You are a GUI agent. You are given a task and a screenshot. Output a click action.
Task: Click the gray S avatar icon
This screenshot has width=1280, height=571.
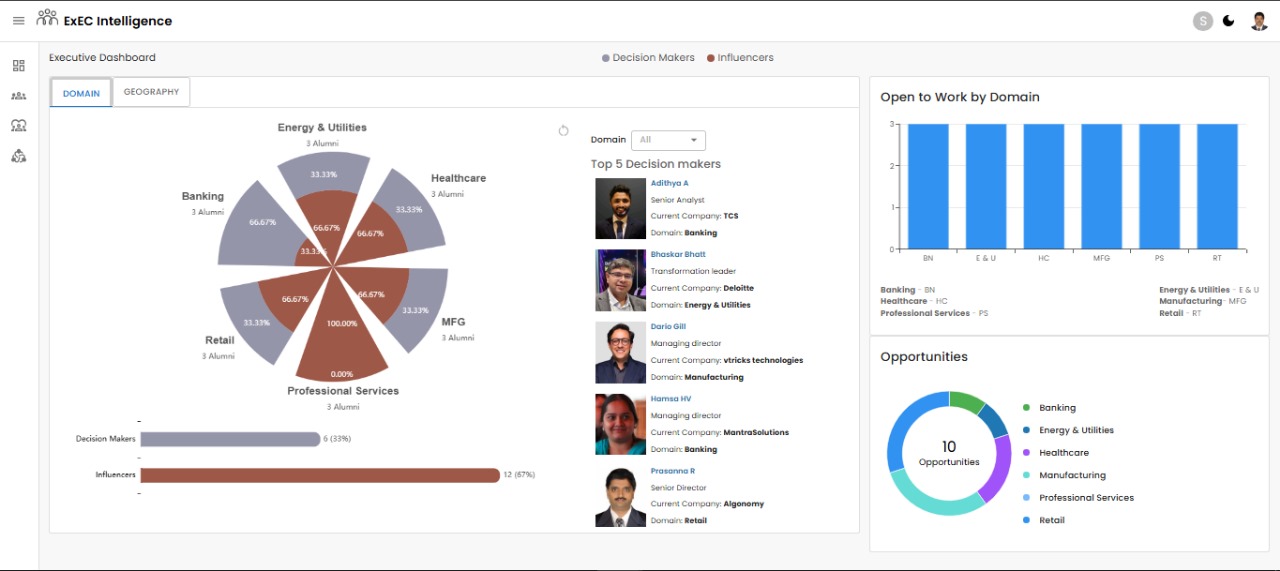[x=1202, y=21]
